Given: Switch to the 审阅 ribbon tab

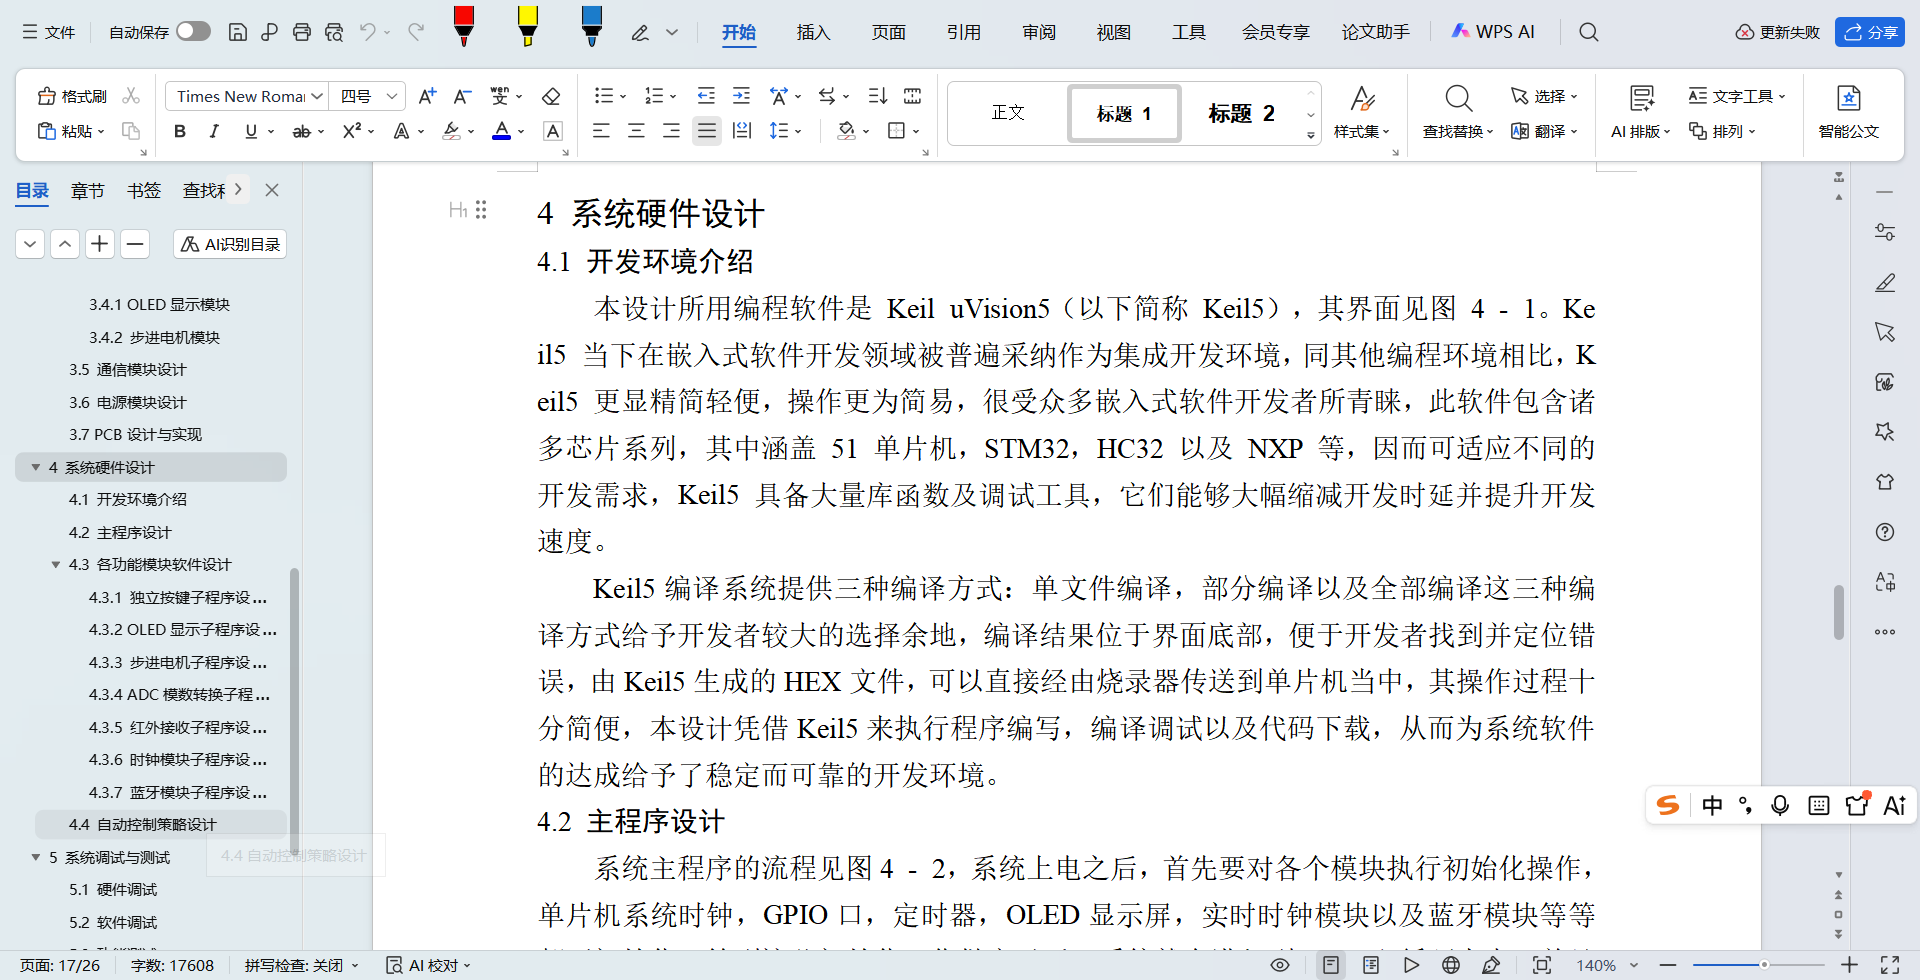Looking at the screenshot, I should (1039, 32).
